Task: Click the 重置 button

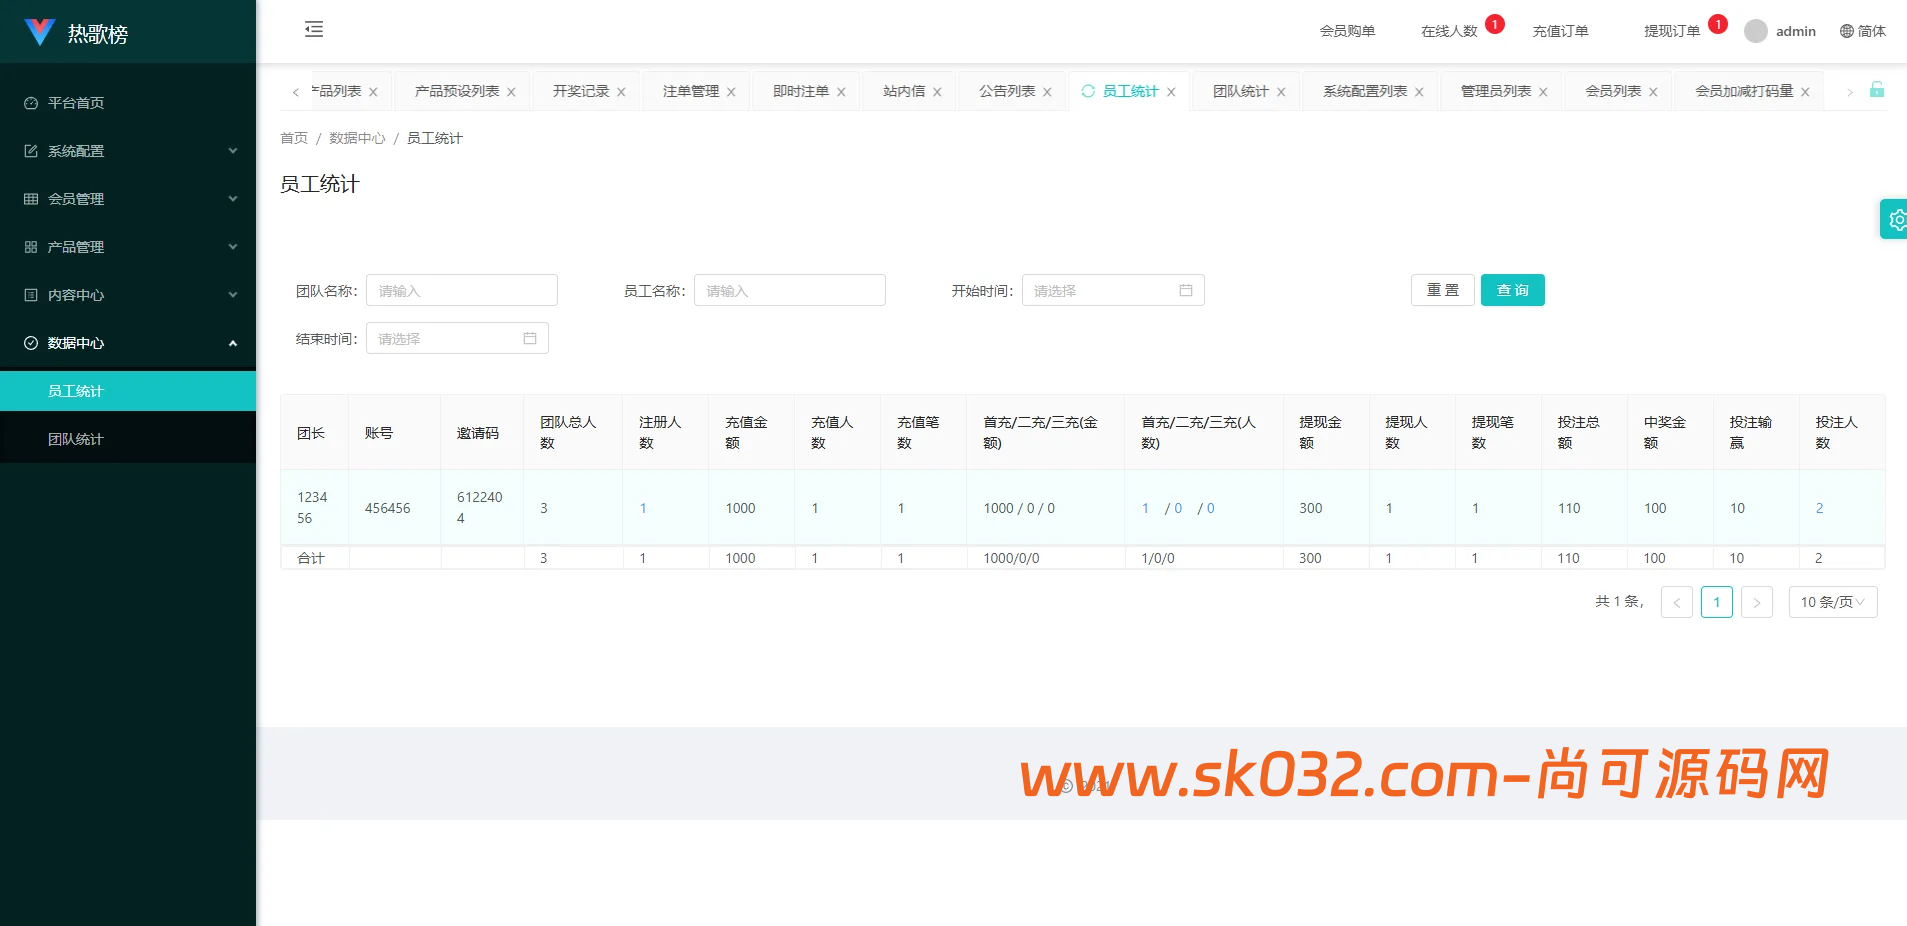Action: coord(1443,290)
